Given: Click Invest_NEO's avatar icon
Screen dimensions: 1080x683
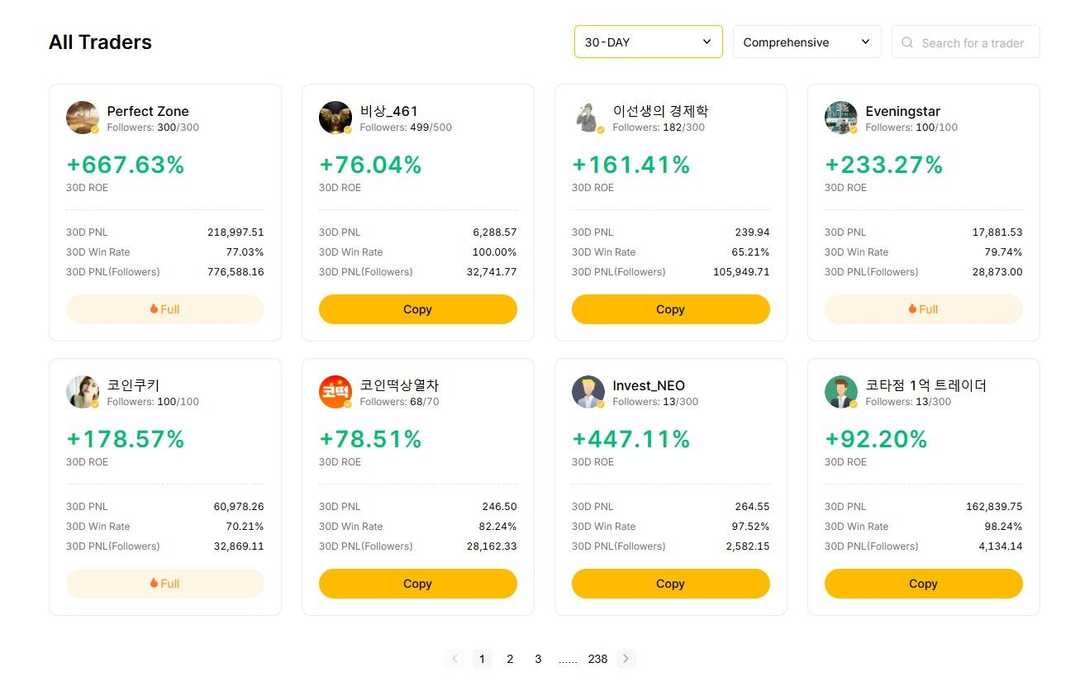Looking at the screenshot, I should 588,392.
